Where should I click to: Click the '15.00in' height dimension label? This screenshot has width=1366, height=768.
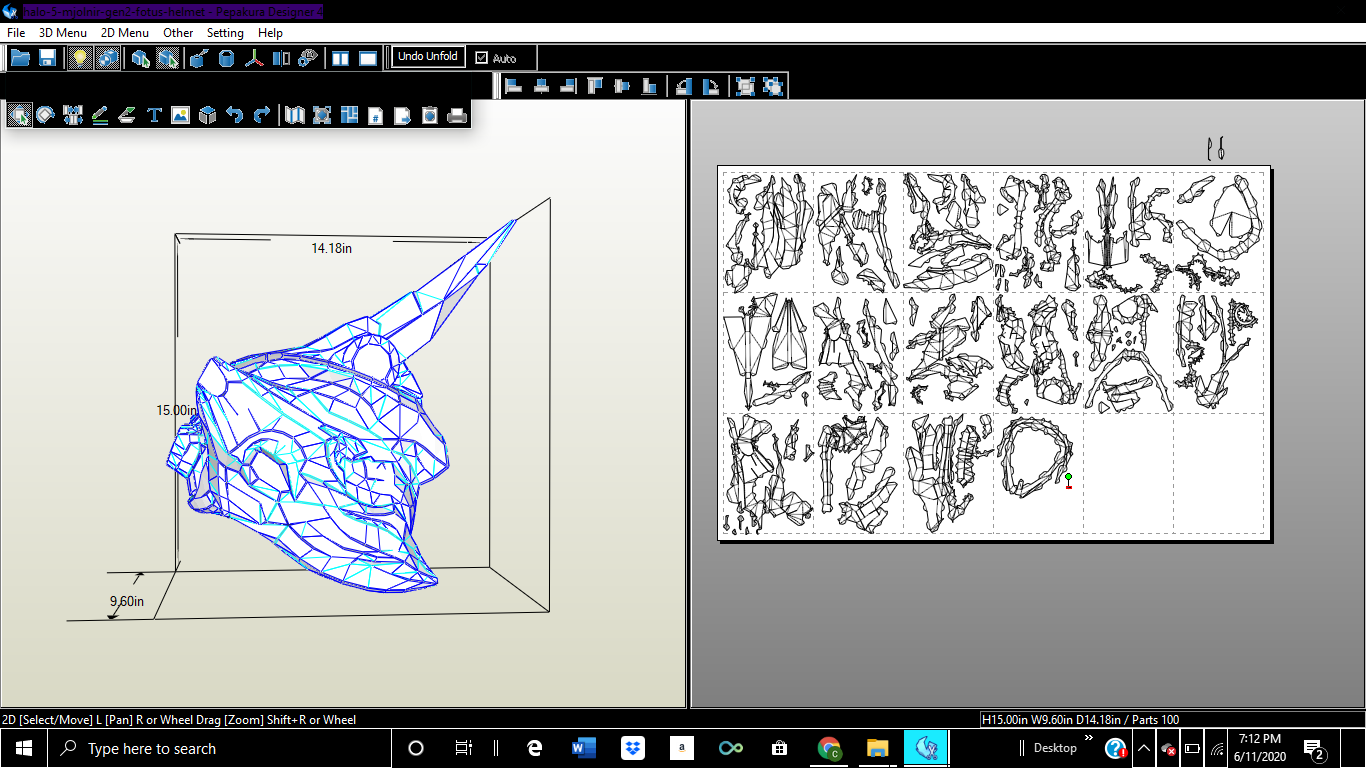point(176,410)
